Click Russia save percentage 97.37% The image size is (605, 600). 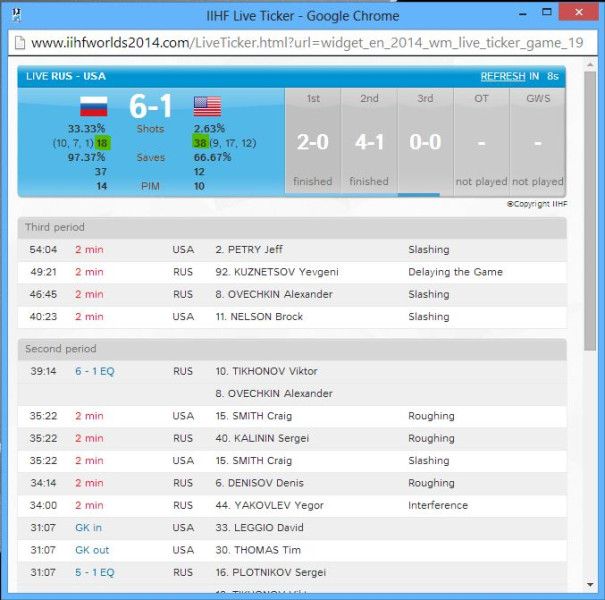86,157
